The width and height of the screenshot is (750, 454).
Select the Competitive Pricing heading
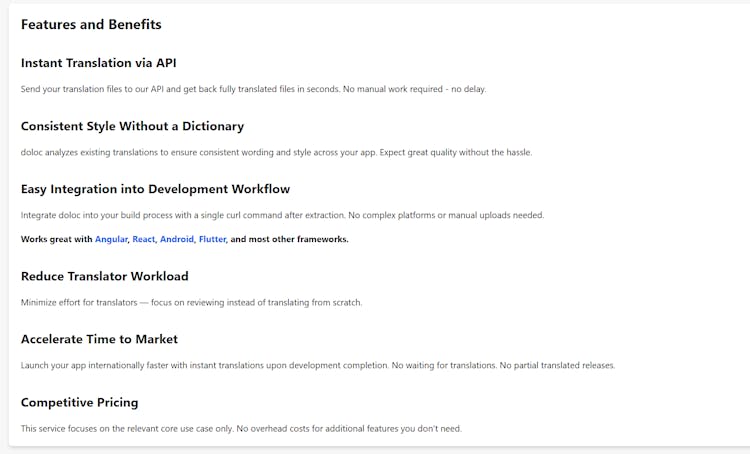point(79,403)
